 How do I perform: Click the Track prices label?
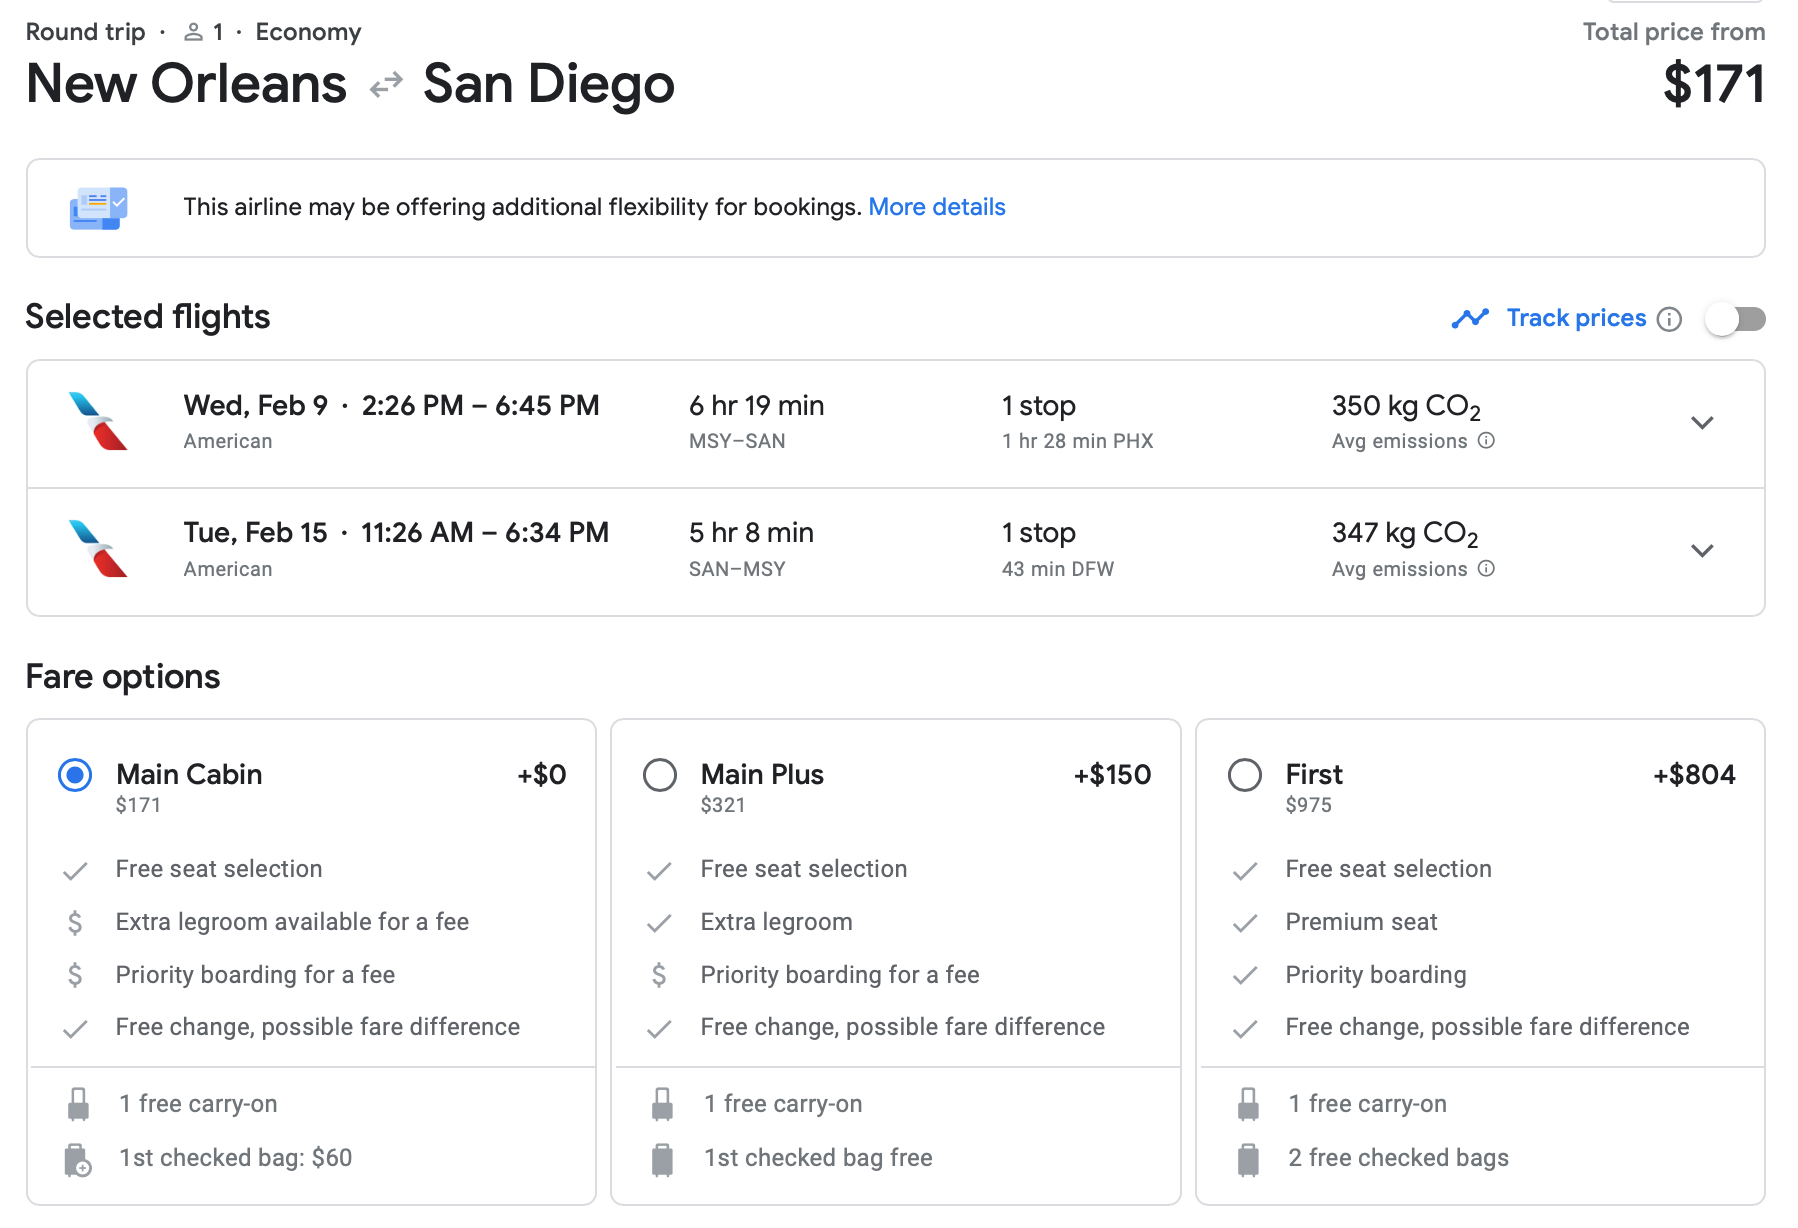click(1576, 318)
